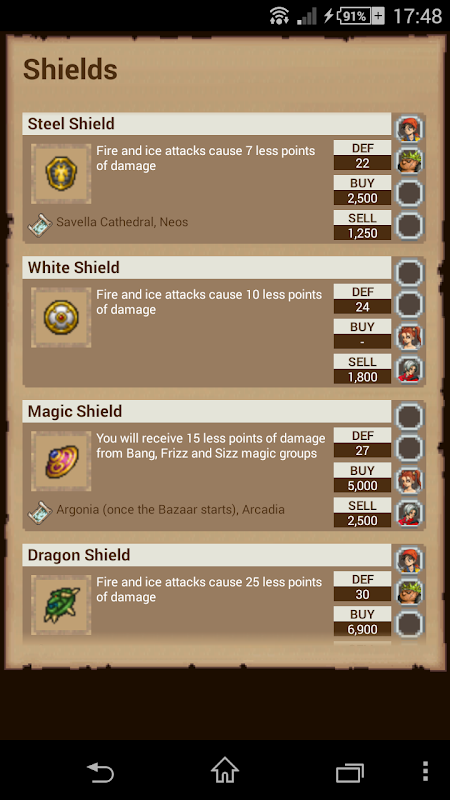Select Hero portrait on Dragon Shield row
Viewport: 450px width, 800px height.
410,560
